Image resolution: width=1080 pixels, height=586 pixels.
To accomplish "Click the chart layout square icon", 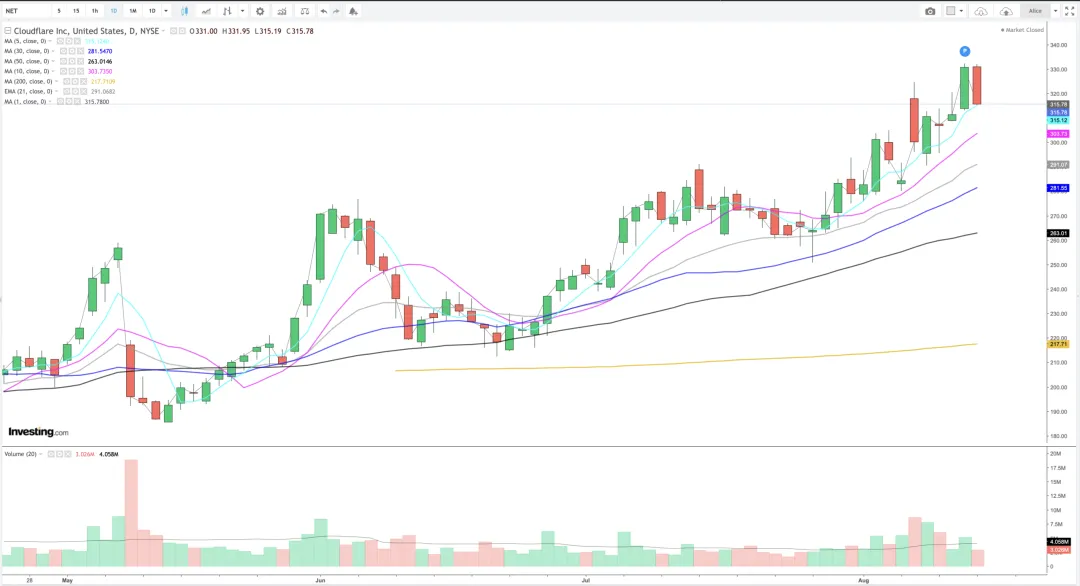I will coord(951,11).
